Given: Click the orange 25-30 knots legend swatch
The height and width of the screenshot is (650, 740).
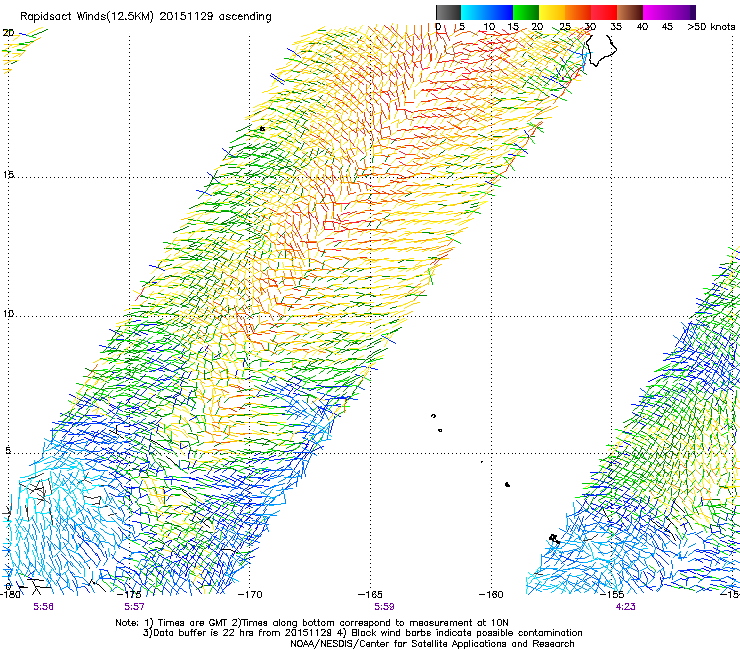Looking at the screenshot, I should point(578,12).
